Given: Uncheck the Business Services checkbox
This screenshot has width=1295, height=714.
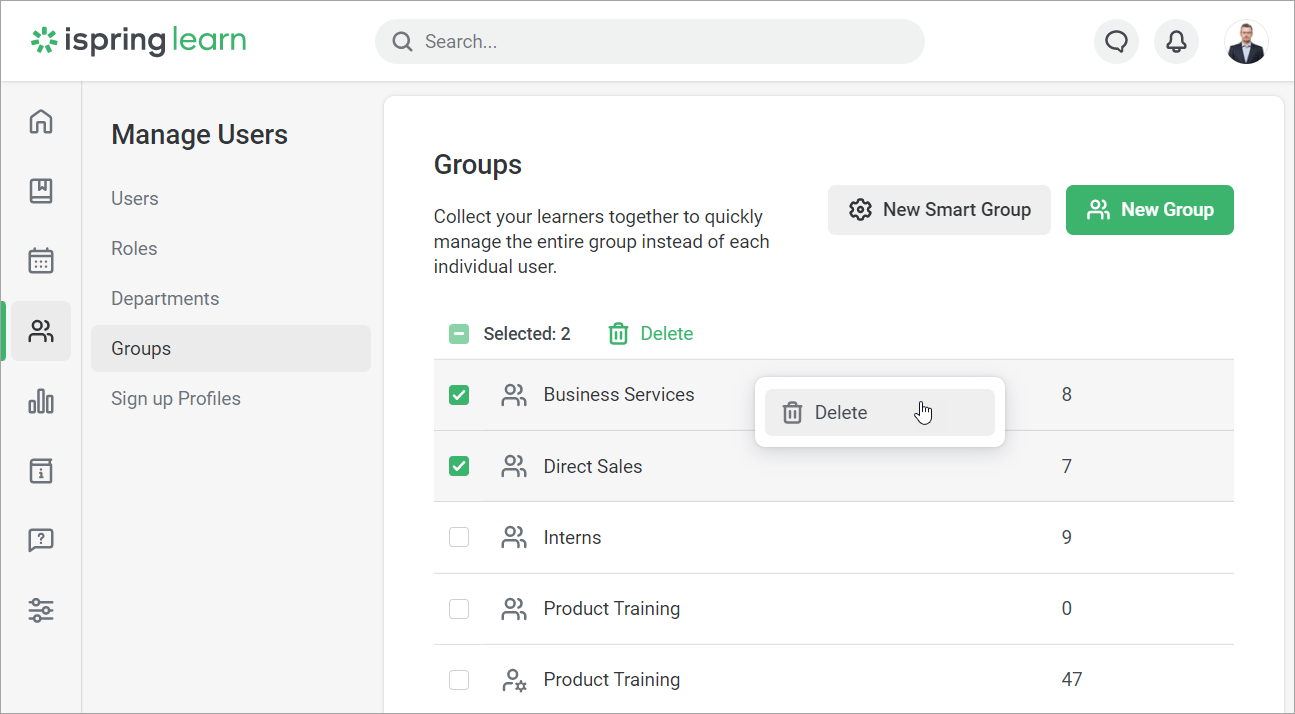Looking at the screenshot, I should pyautogui.click(x=459, y=395).
